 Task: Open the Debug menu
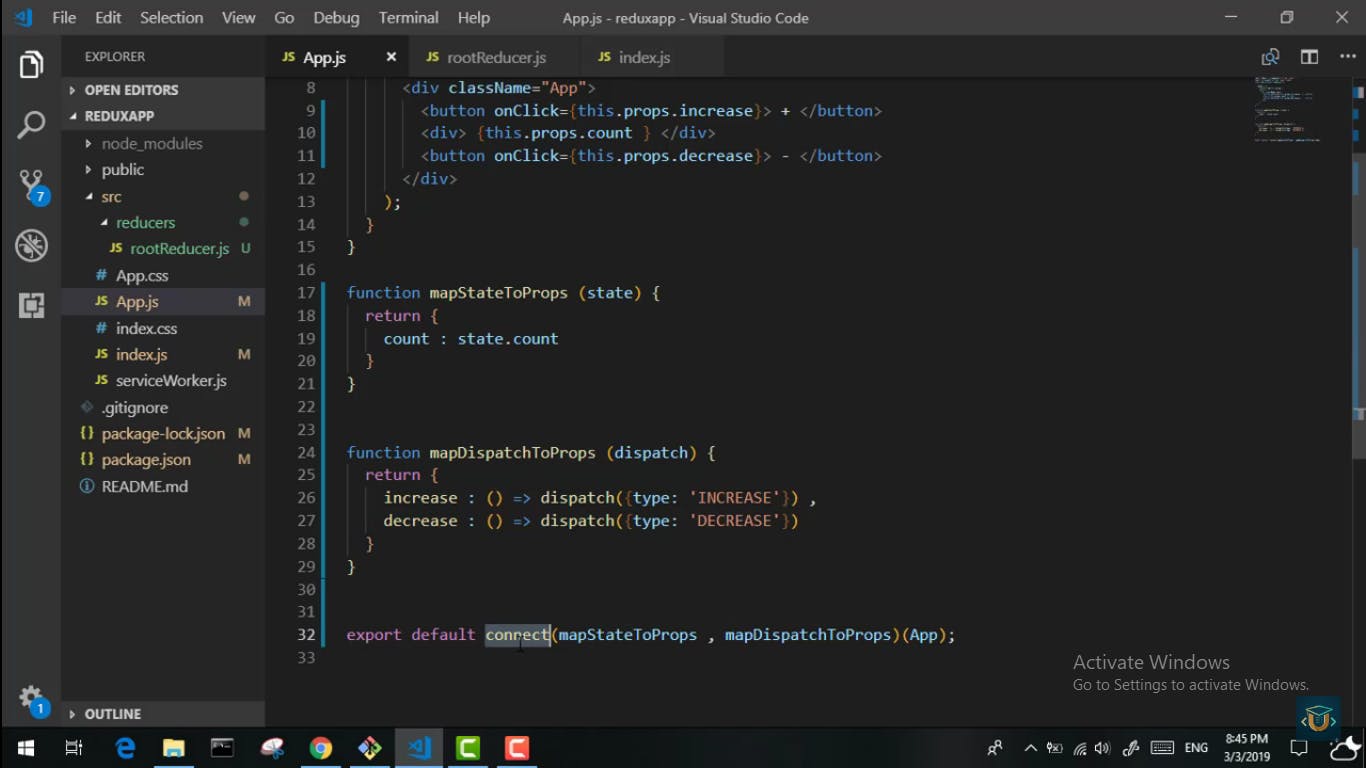[336, 18]
